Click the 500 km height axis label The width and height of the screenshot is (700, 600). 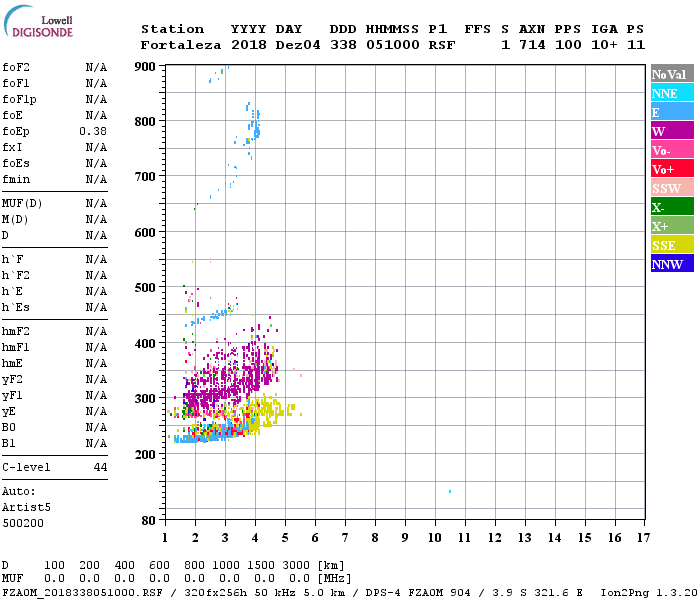(x=145, y=288)
